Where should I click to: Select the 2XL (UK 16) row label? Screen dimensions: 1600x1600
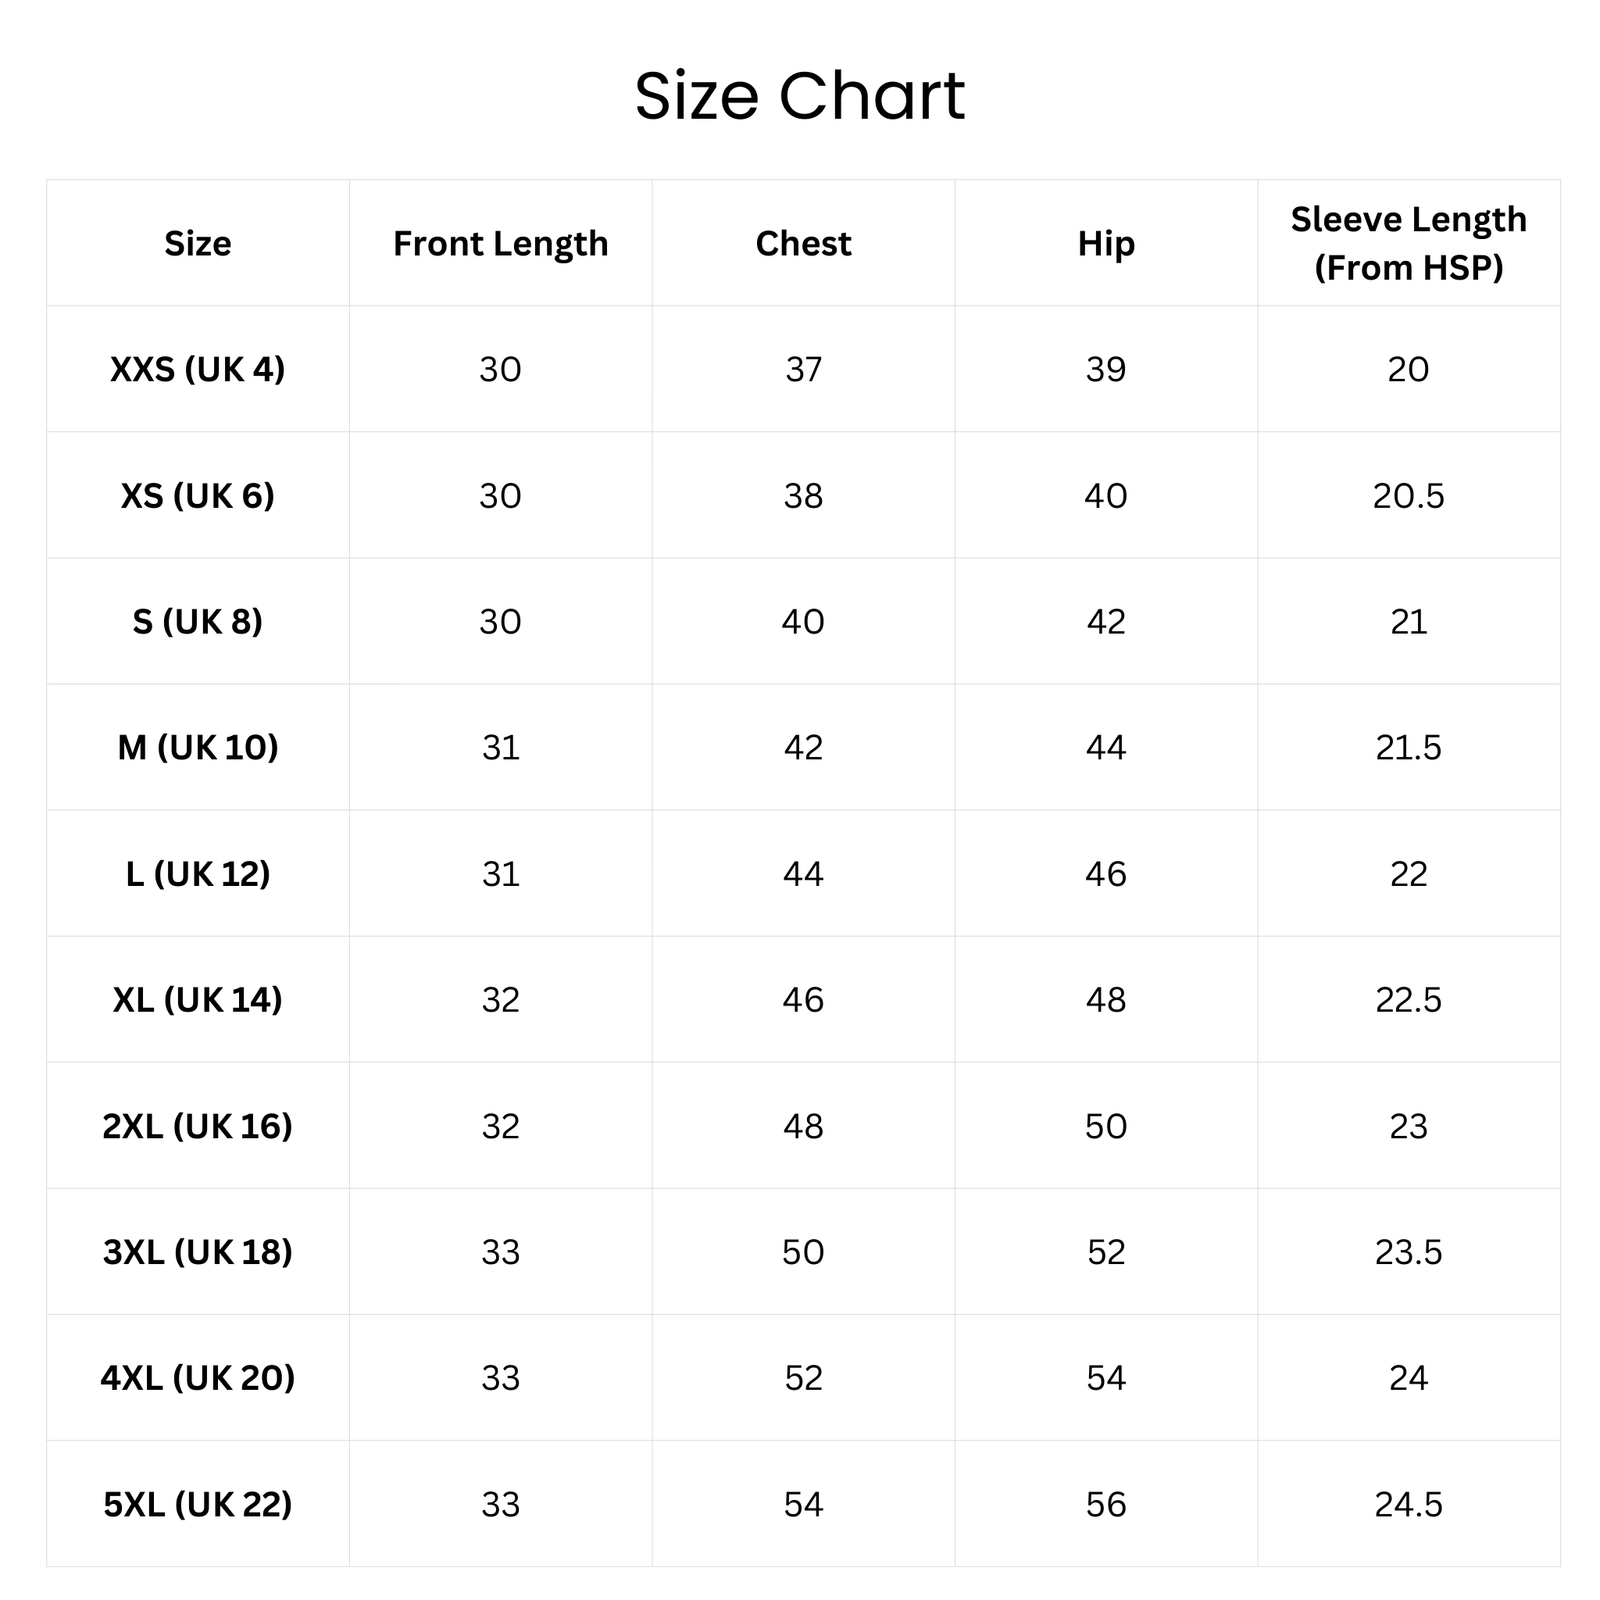[x=198, y=1126]
